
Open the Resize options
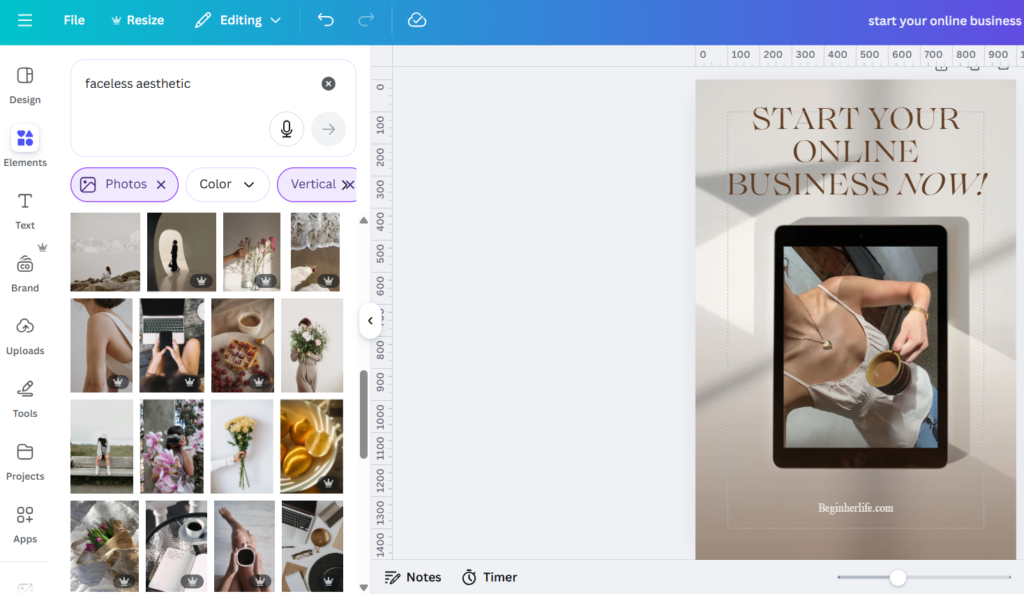coord(137,20)
